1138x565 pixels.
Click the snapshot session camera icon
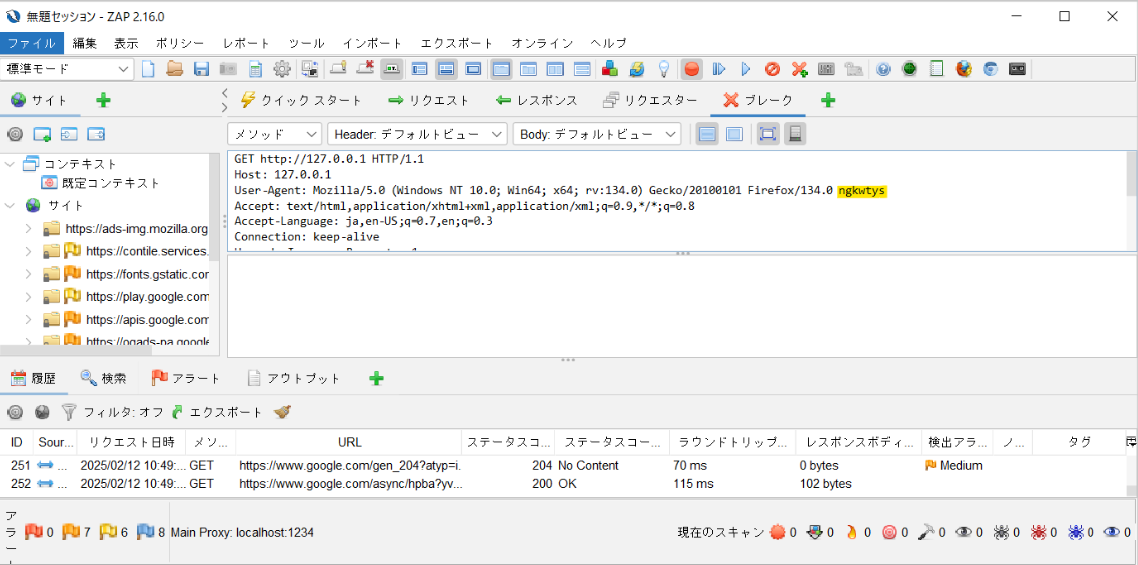point(228,69)
